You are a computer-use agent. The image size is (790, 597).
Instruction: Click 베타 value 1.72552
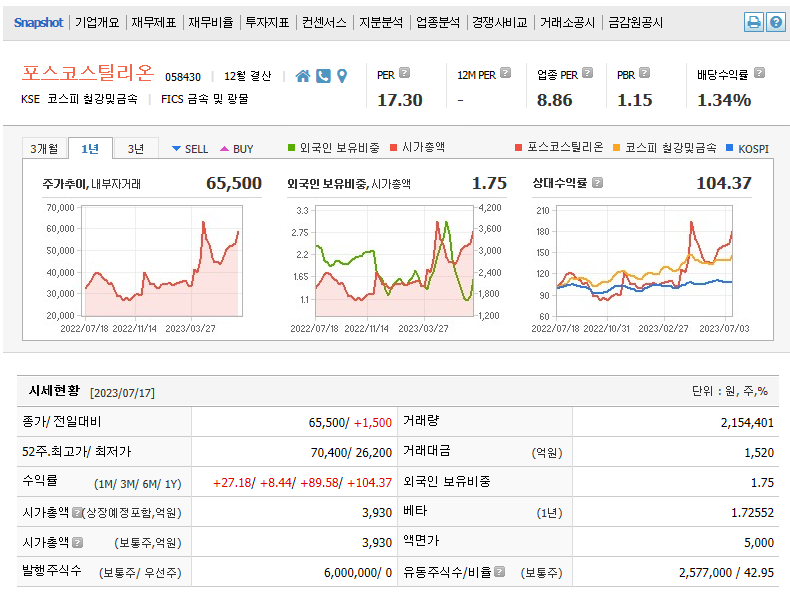[x=753, y=513]
